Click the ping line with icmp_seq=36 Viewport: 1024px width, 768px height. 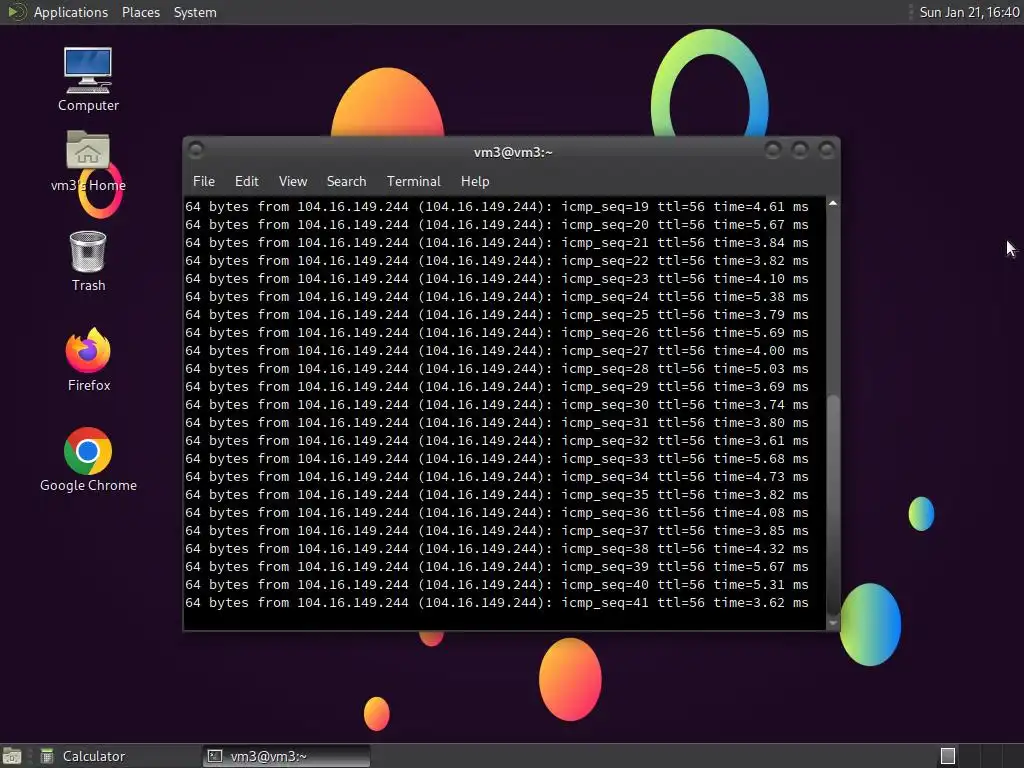point(496,513)
